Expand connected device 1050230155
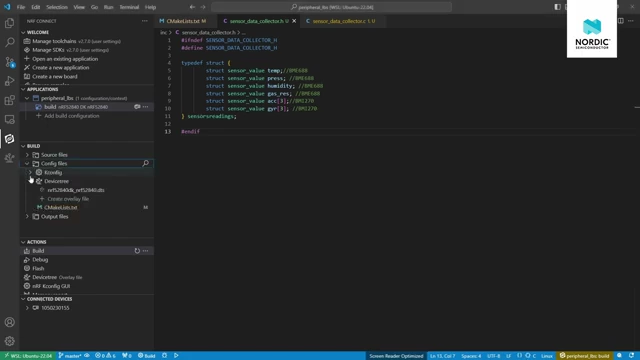The width and height of the screenshot is (640, 360). click(27, 308)
